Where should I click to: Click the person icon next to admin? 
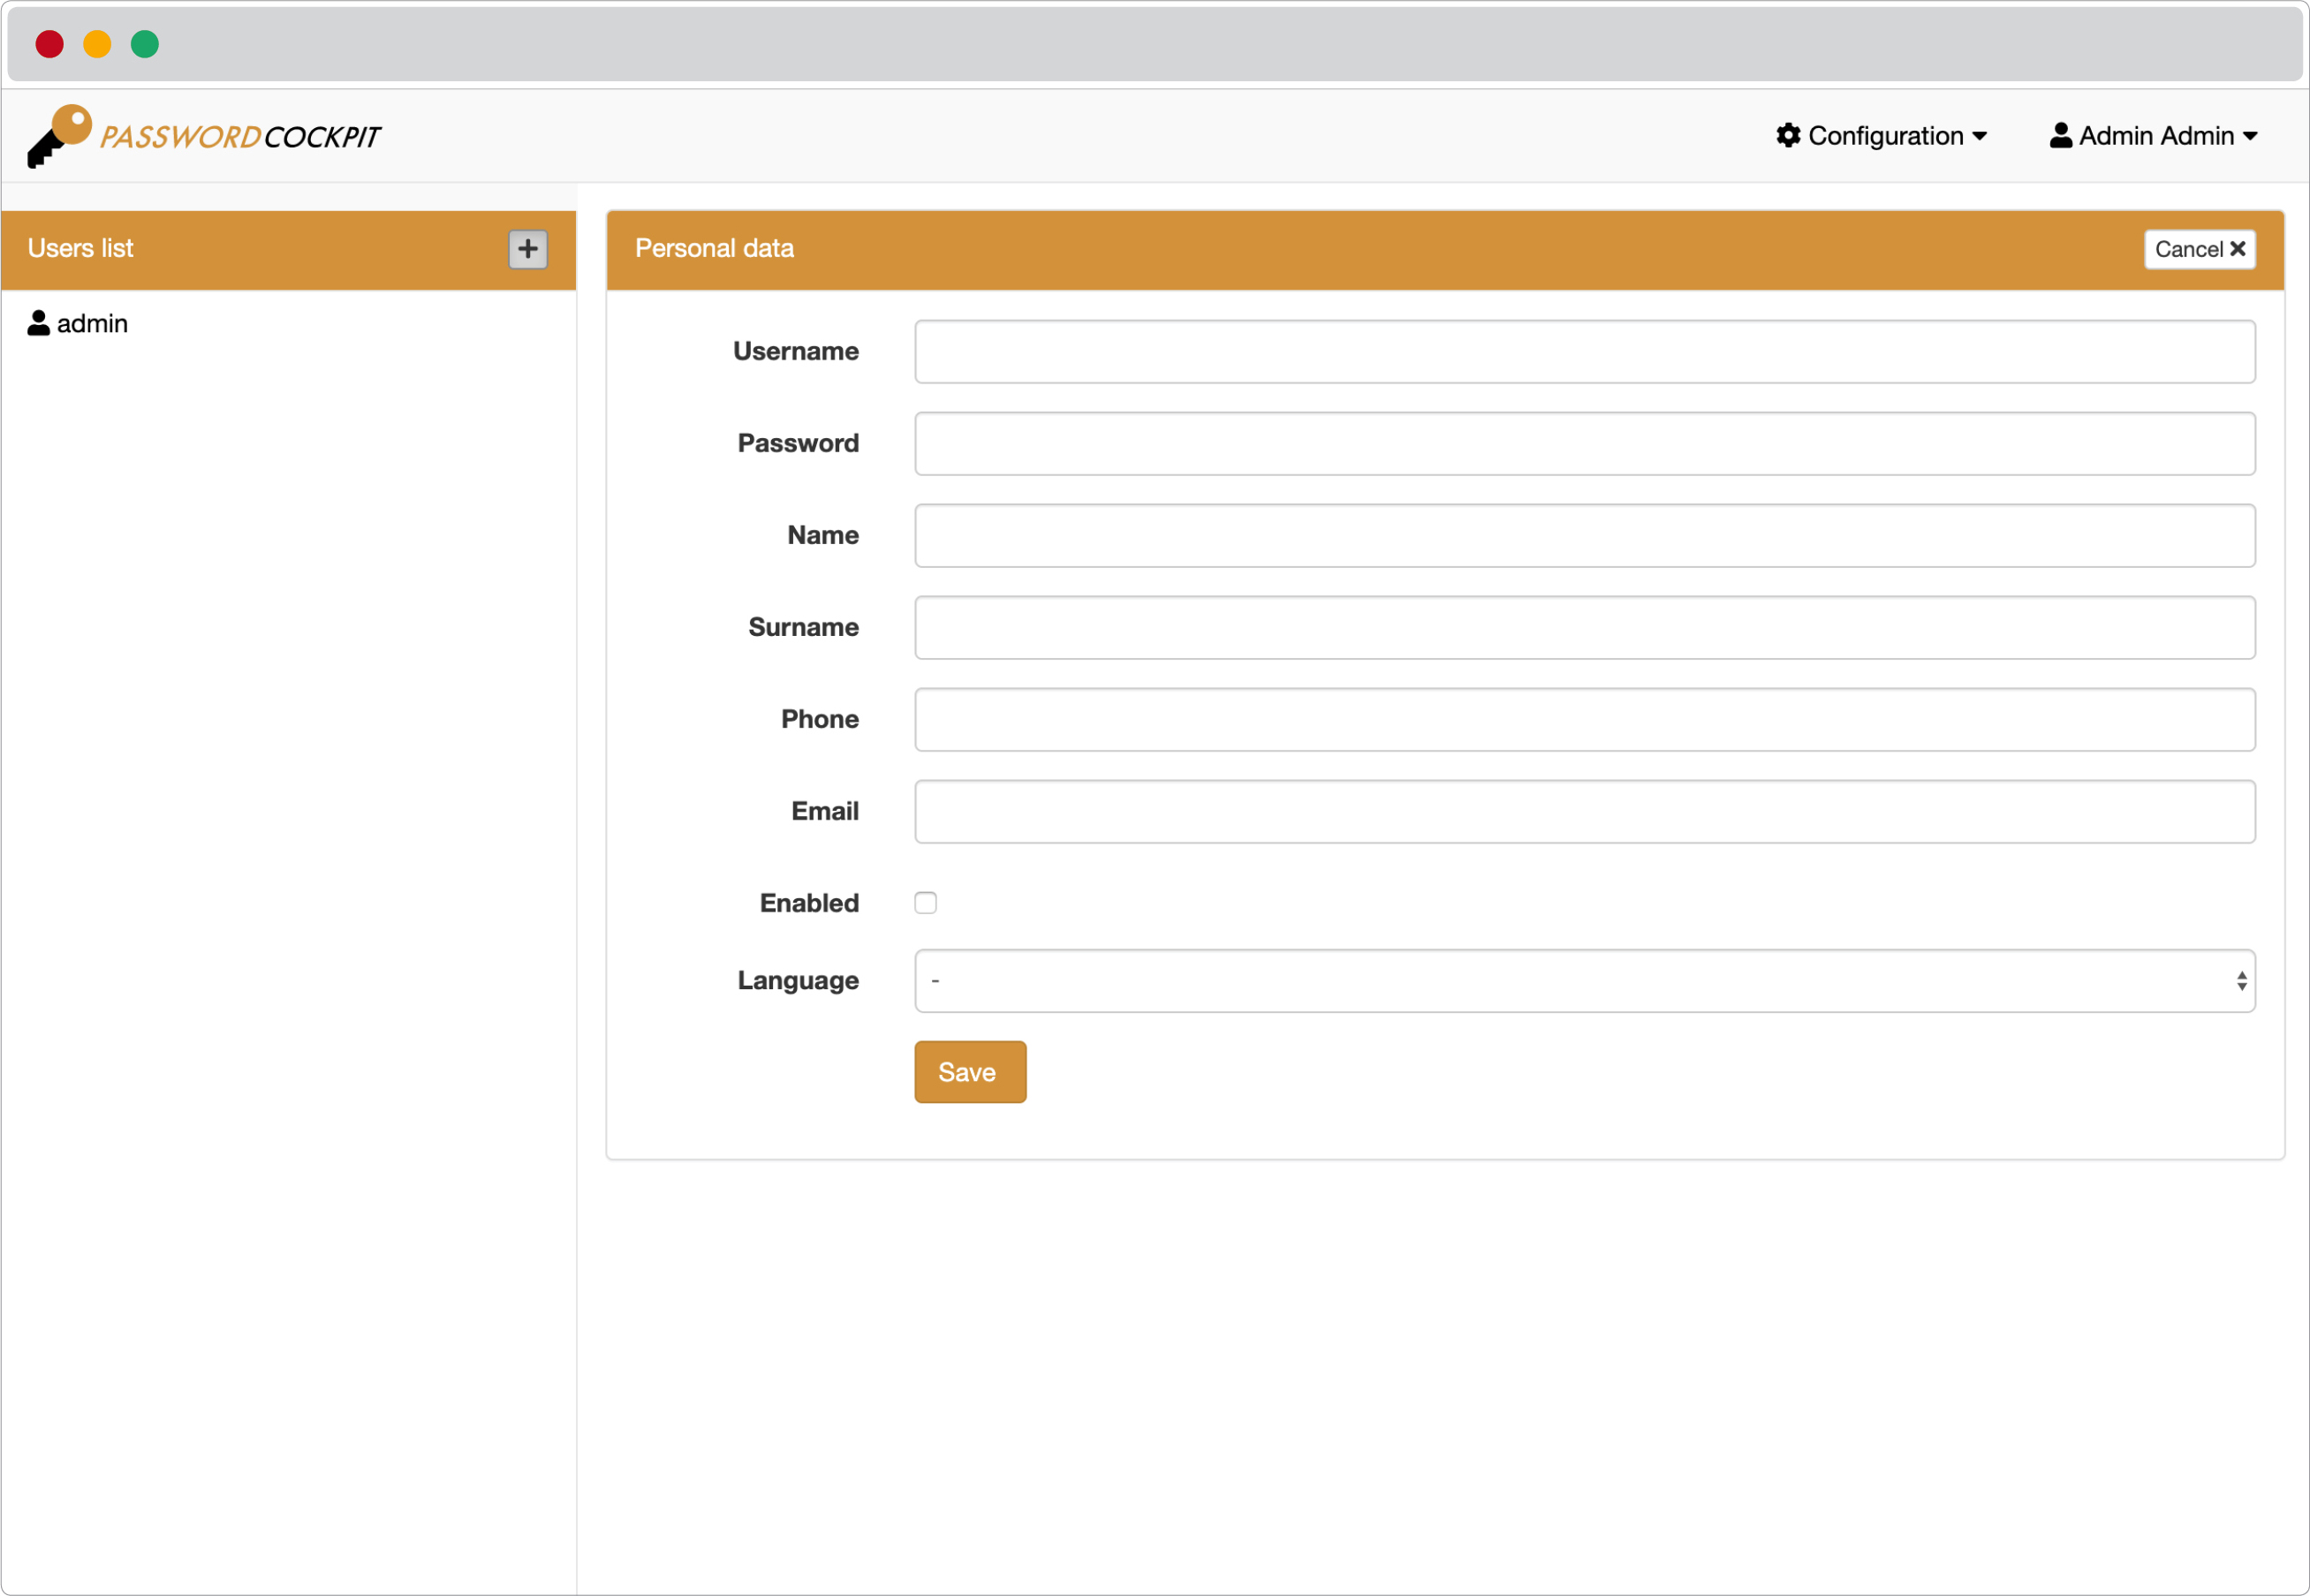tap(38, 323)
